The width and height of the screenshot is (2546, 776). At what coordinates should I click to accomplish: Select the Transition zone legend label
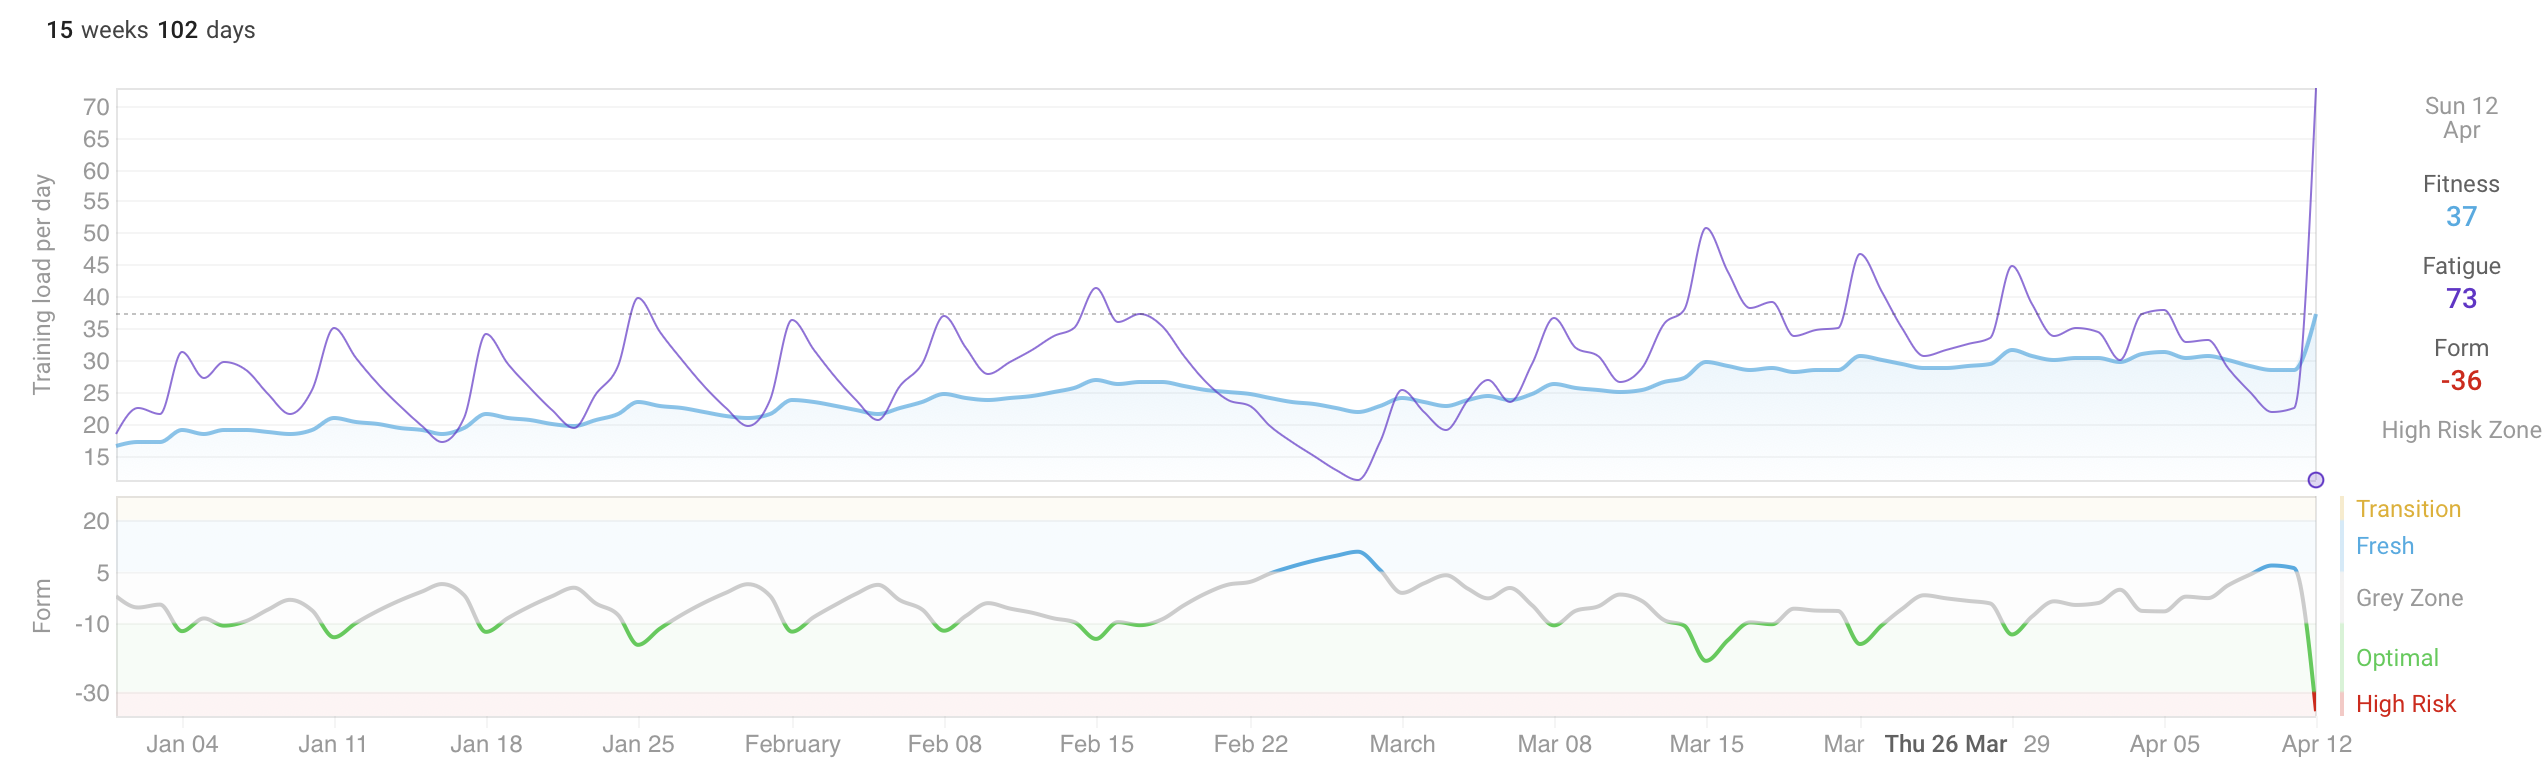[2407, 509]
